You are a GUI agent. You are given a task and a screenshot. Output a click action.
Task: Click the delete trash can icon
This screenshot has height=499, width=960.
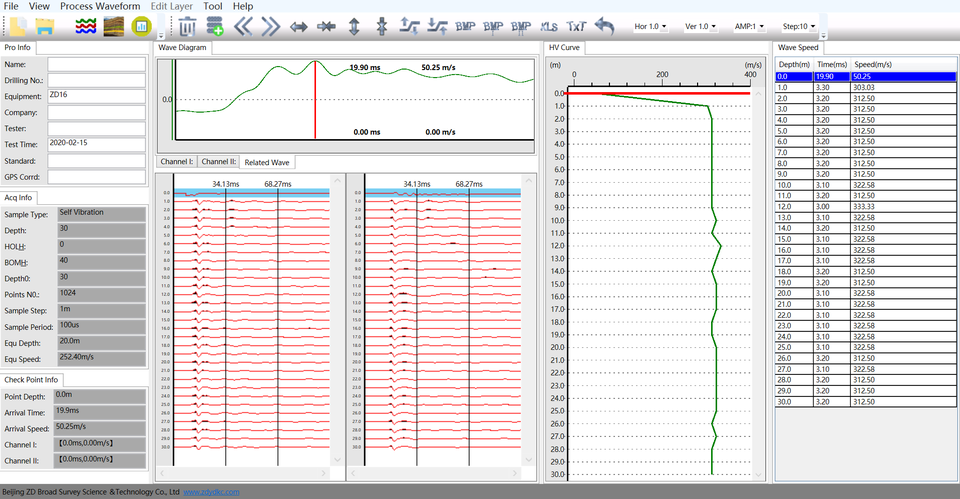(187, 26)
